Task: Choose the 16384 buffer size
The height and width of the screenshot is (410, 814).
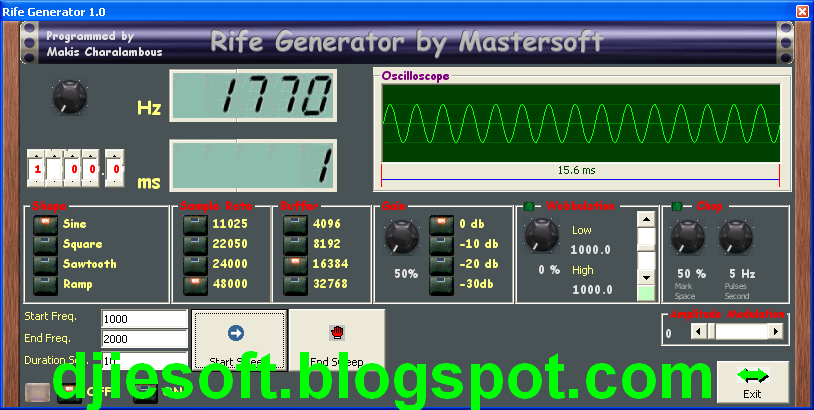Action: click(295, 265)
